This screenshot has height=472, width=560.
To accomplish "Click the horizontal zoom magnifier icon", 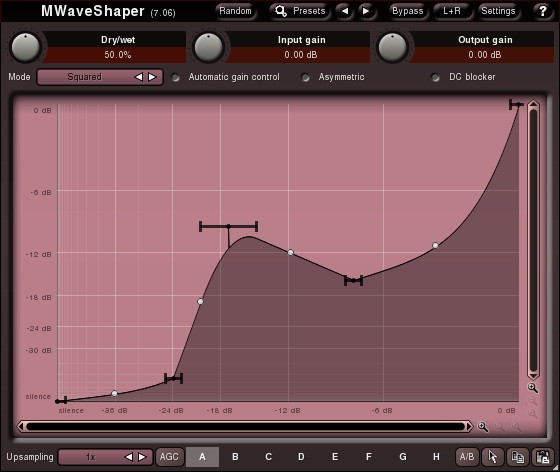I will pyautogui.click(x=483, y=426).
